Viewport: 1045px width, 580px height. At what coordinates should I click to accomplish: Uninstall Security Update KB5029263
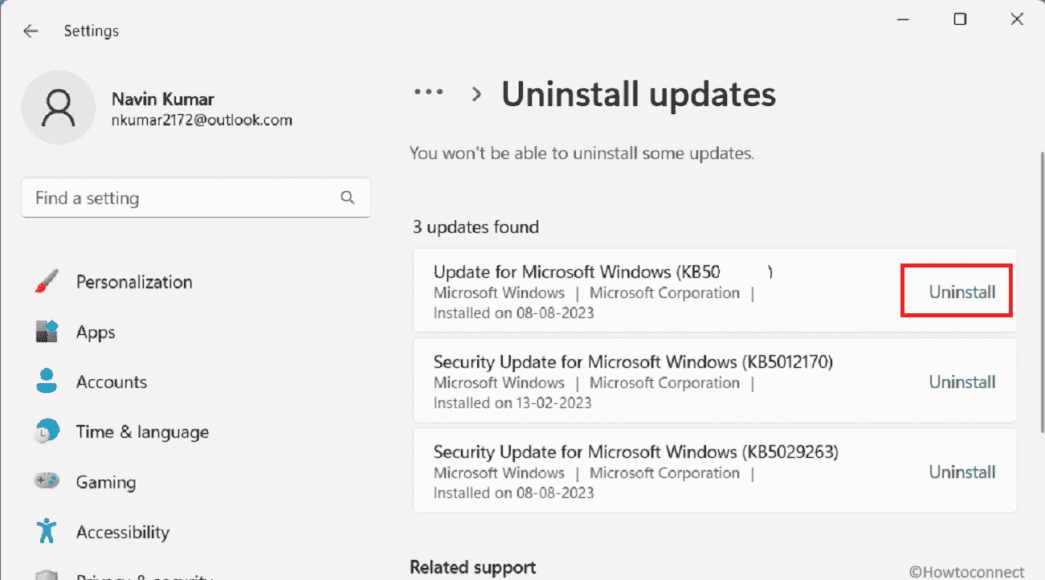click(961, 471)
